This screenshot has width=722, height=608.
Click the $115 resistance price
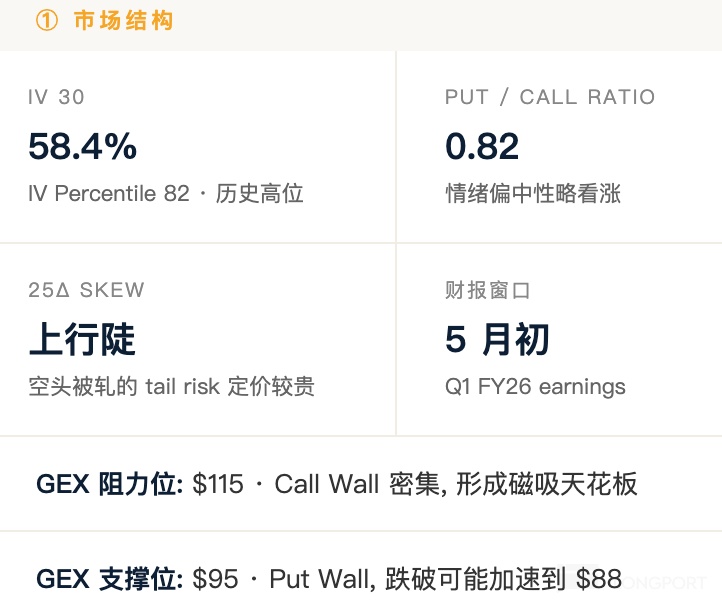click(x=218, y=484)
